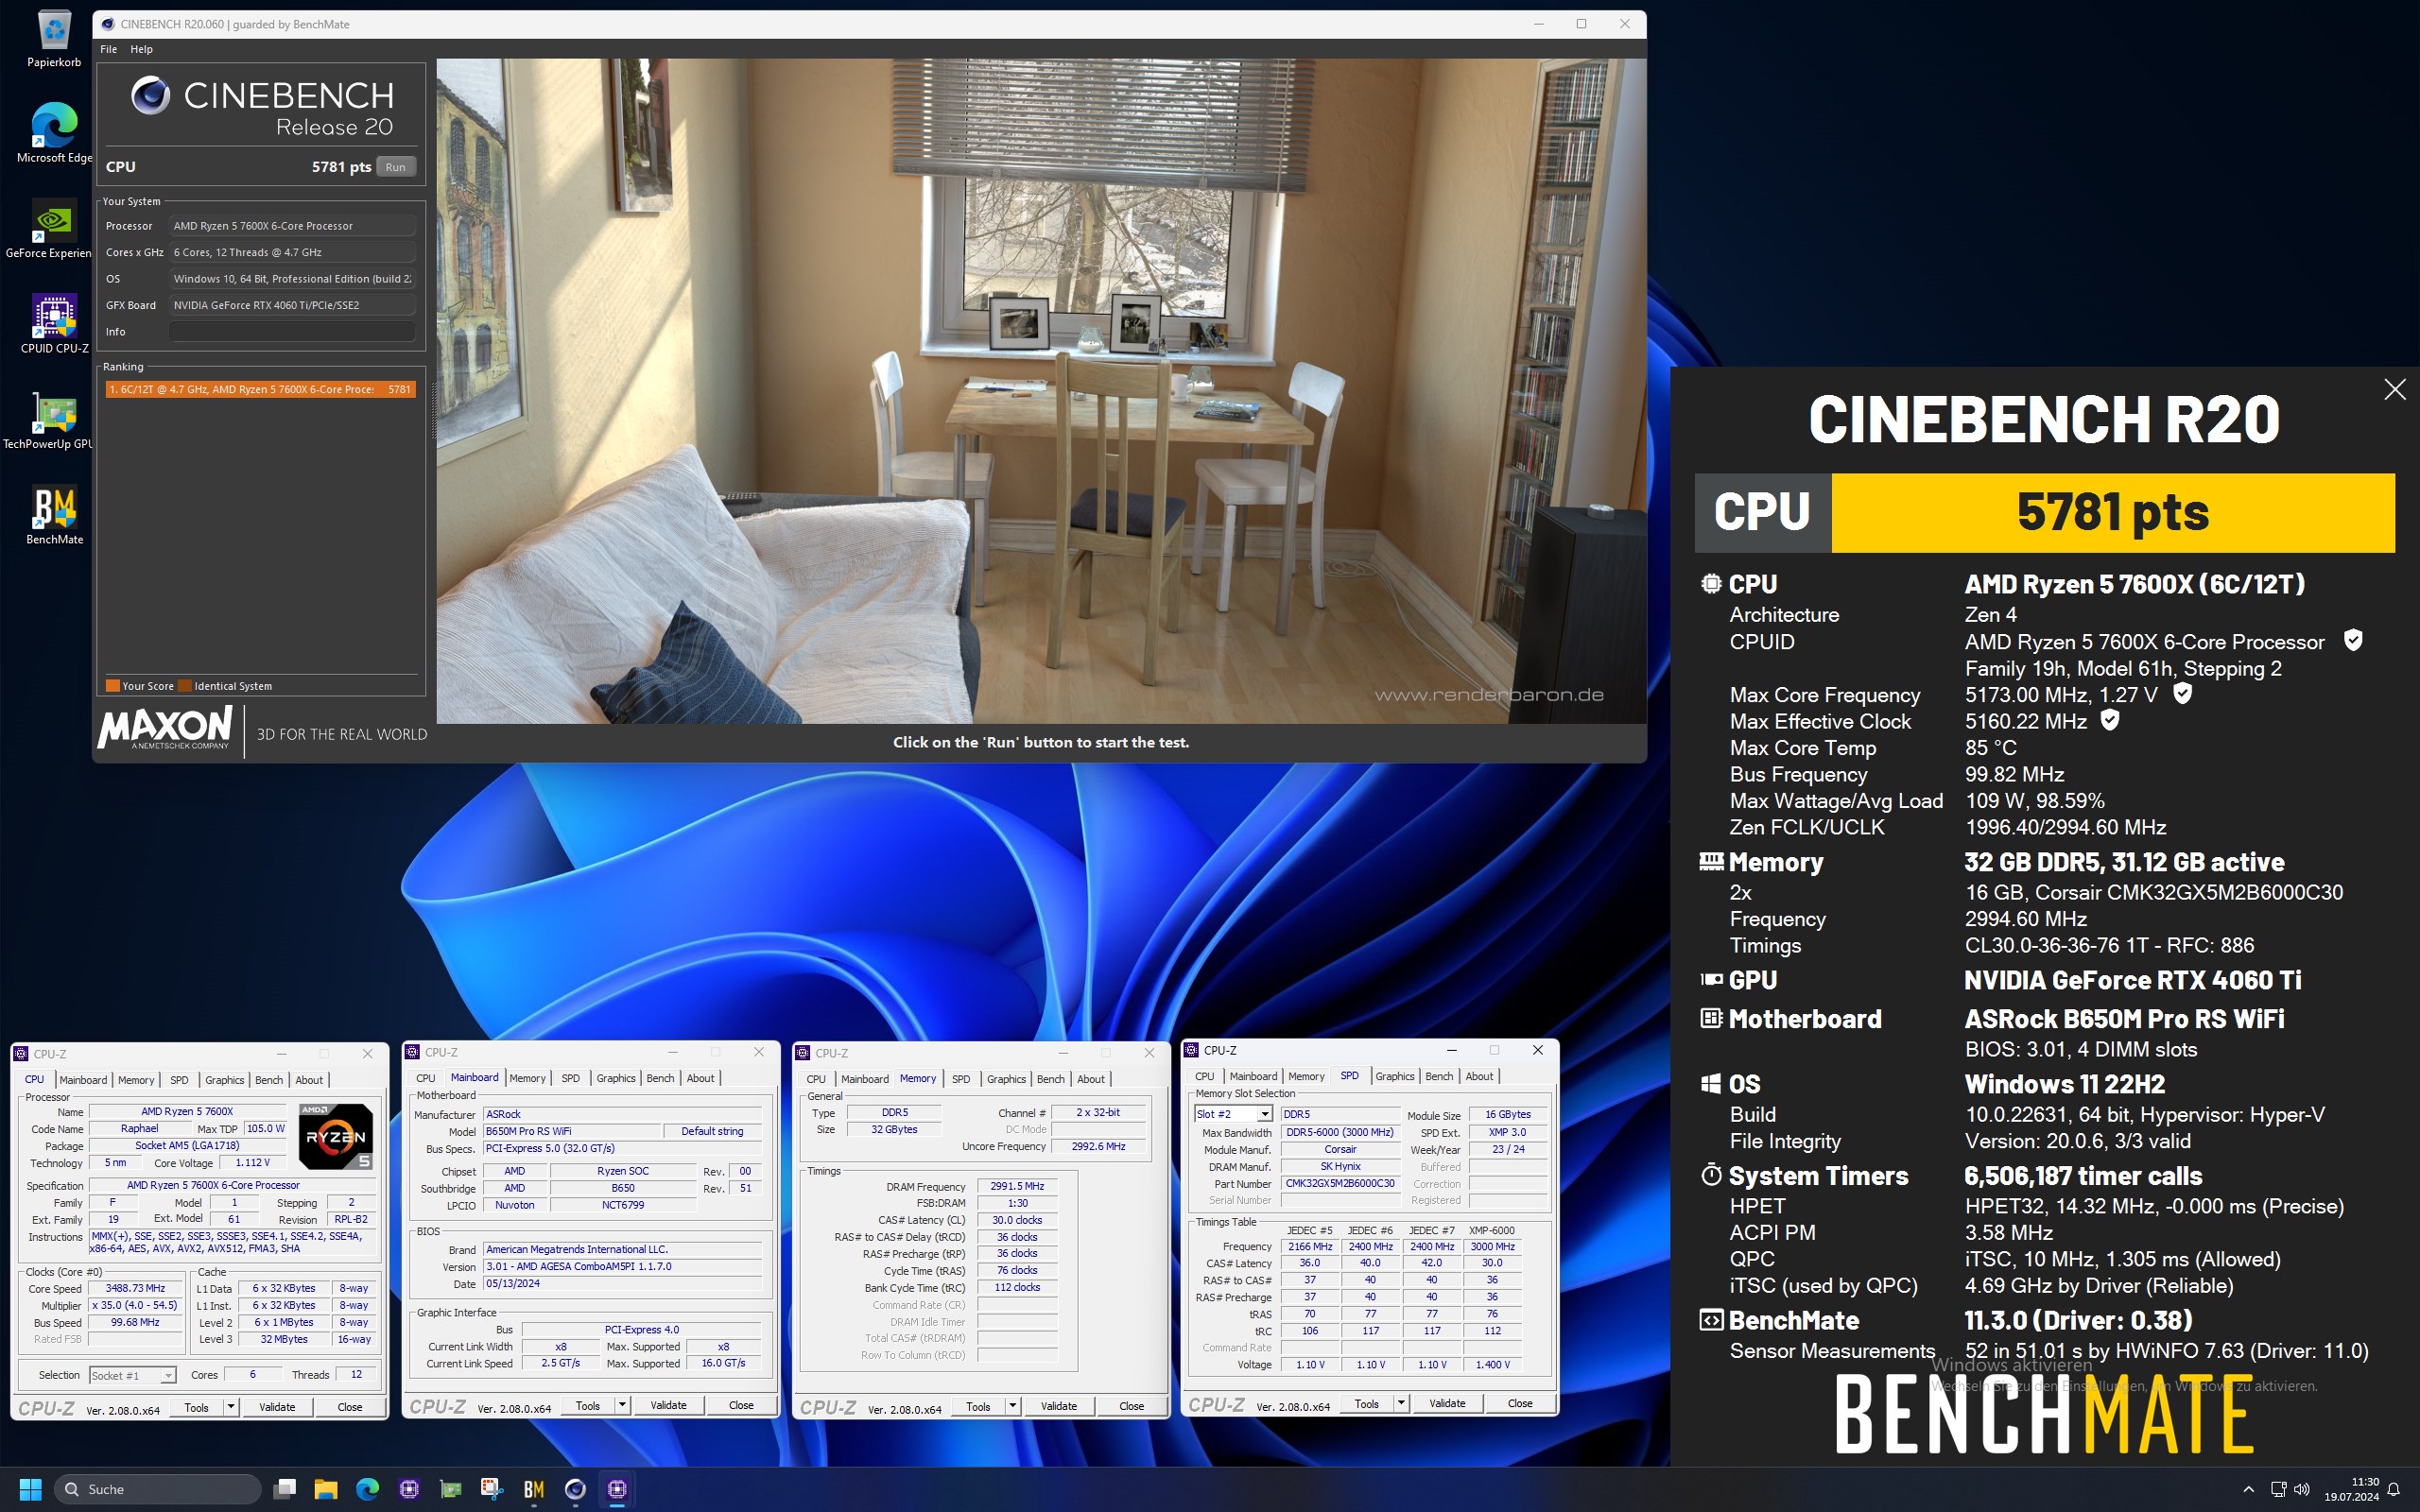This screenshot has height=1512, width=2420.
Task: Click Validate in the CPU-Z SPD window
Action: (1447, 1403)
